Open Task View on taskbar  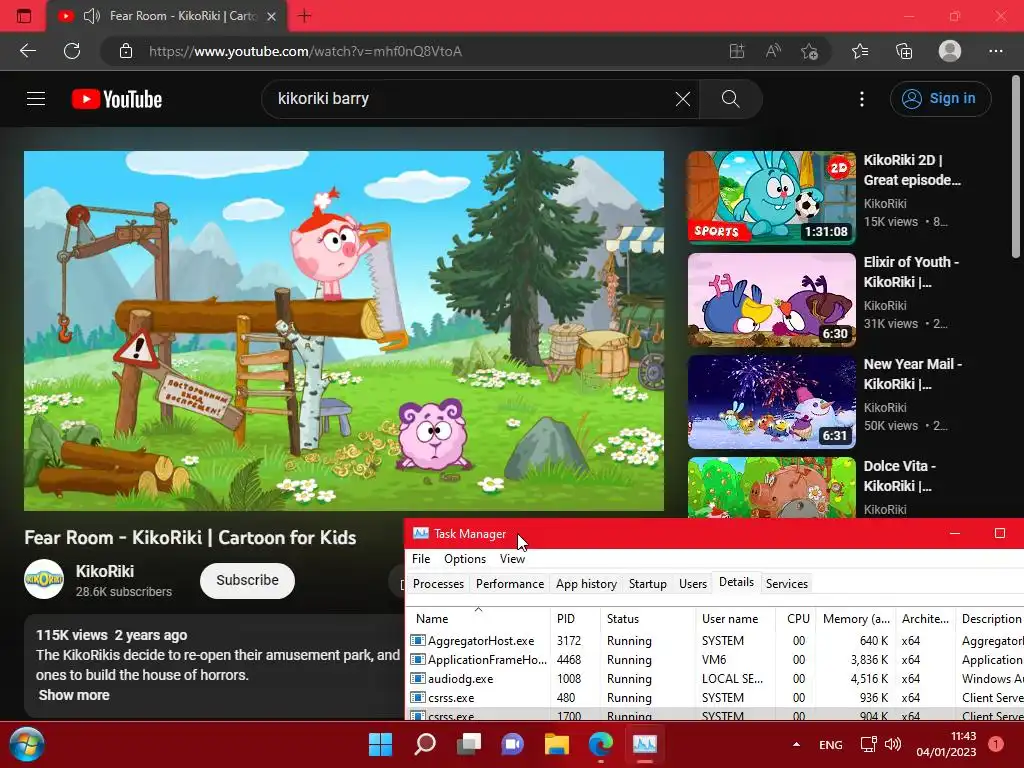[469, 744]
